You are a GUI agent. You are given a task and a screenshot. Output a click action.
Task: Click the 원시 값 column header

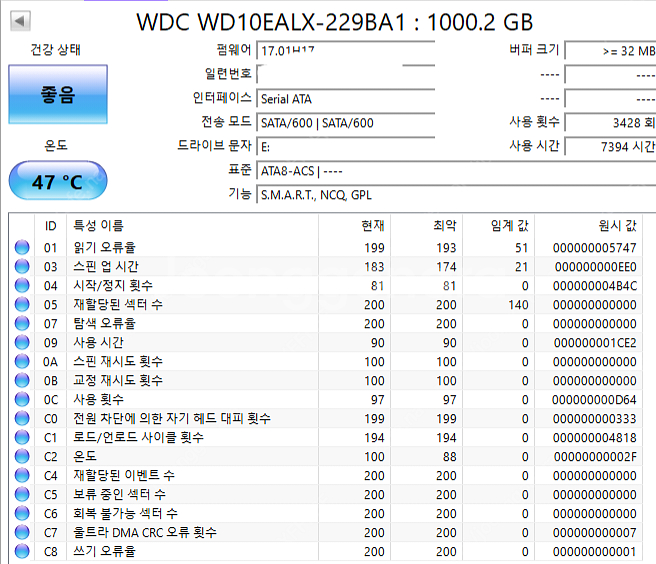589,226
